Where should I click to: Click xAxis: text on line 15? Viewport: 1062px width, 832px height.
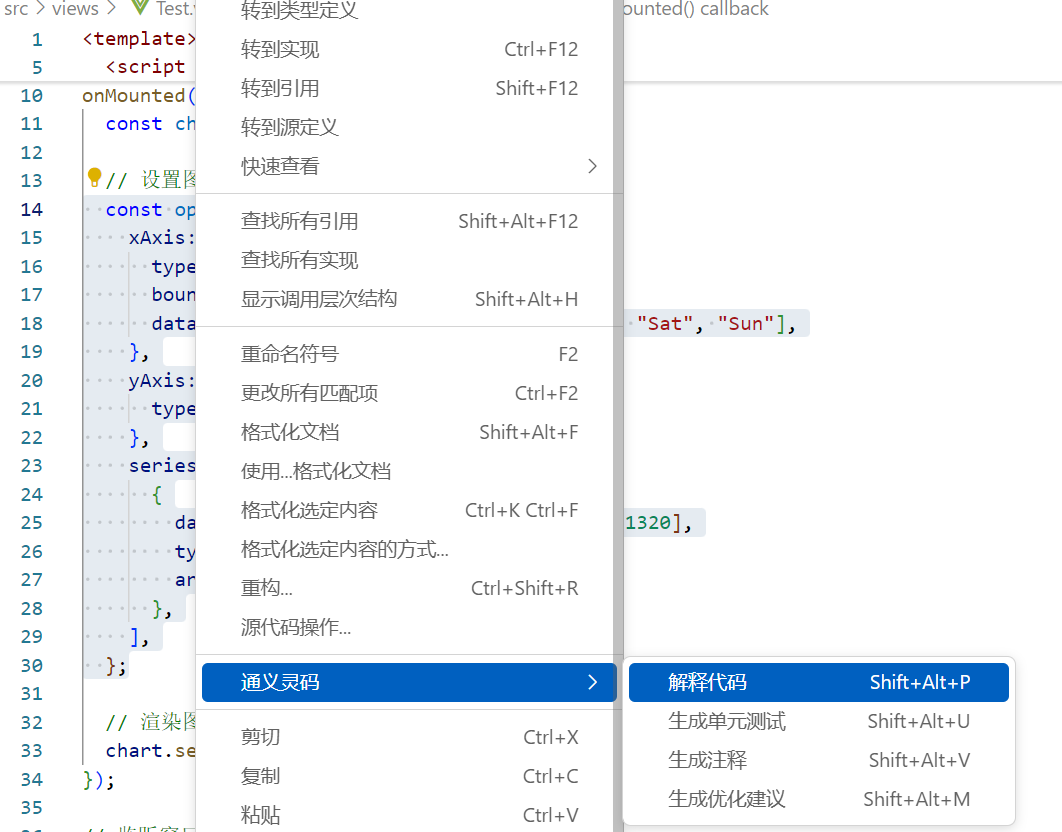point(162,238)
